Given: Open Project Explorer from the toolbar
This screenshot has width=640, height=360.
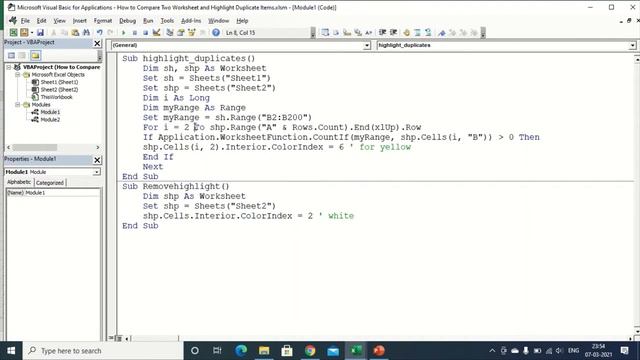Looking at the screenshot, I should click(170, 33).
